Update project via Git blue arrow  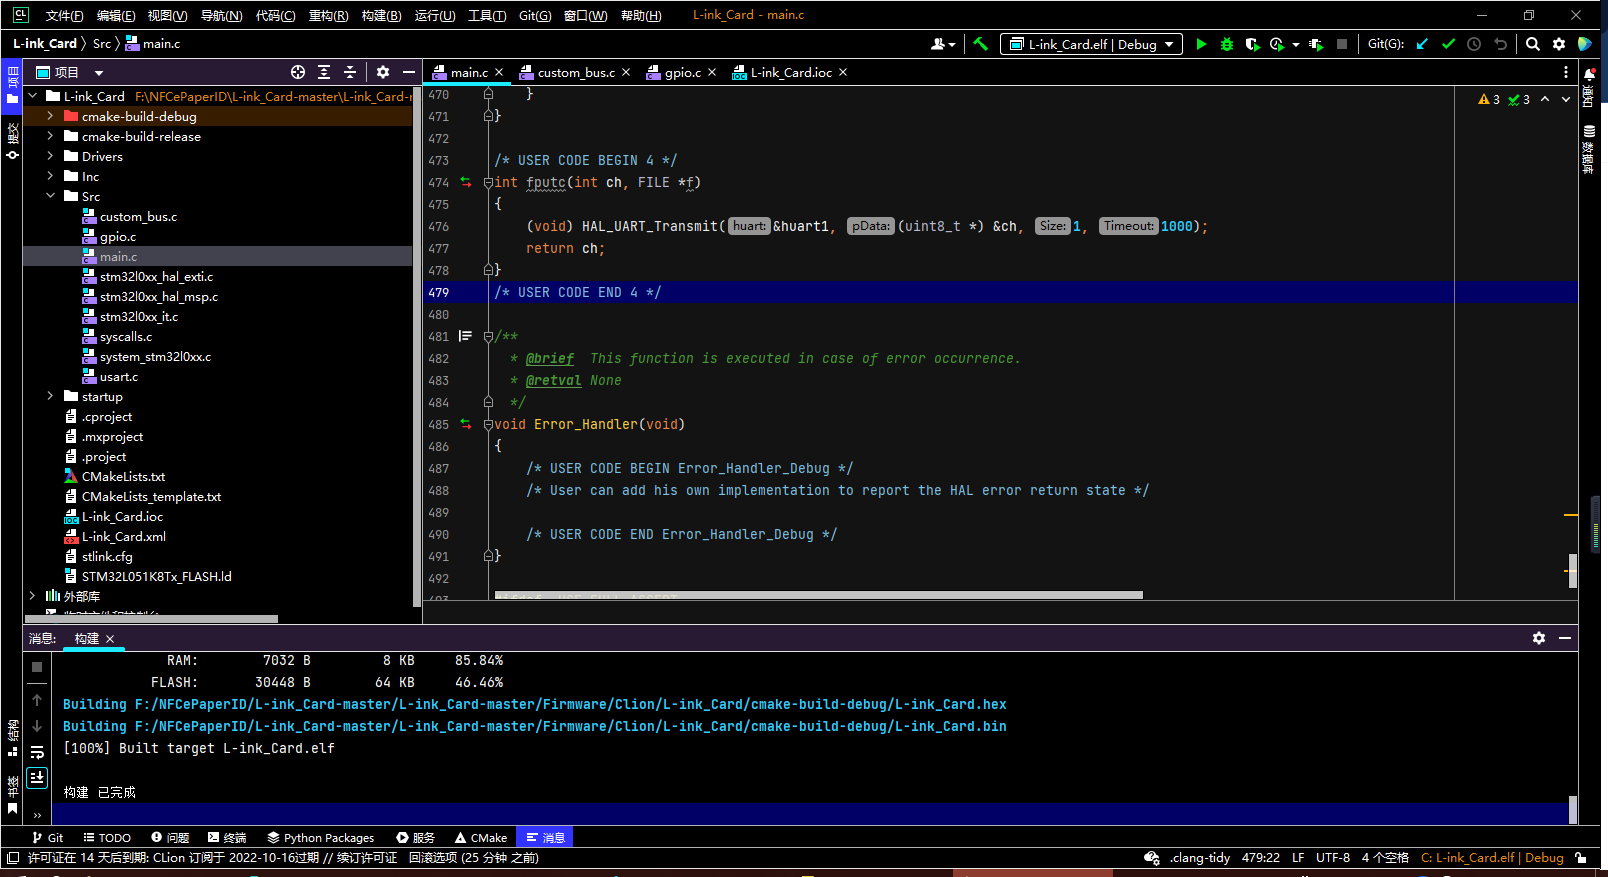1422,44
